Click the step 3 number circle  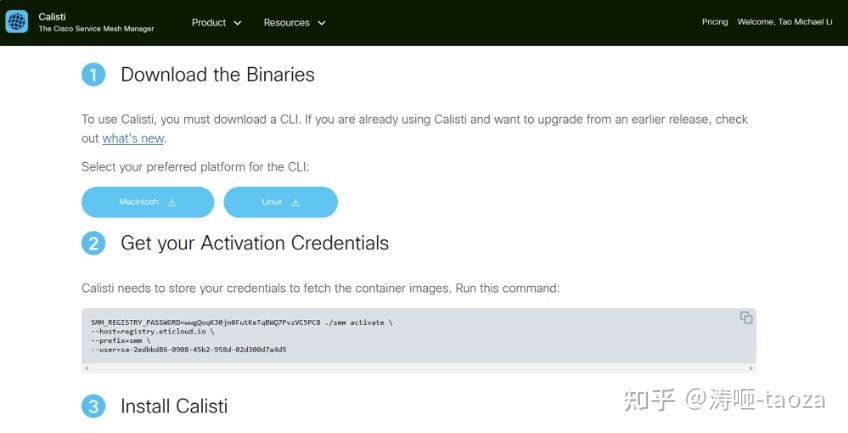coord(93,406)
